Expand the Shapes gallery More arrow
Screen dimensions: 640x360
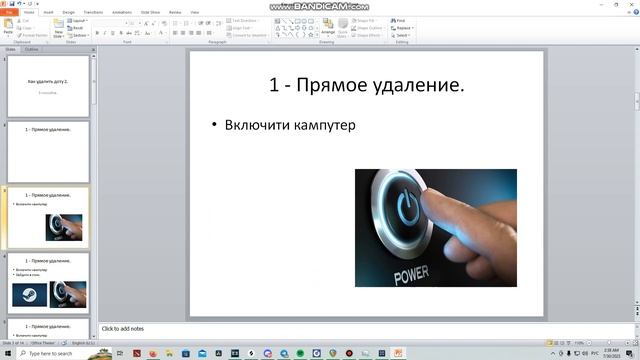pos(317,36)
